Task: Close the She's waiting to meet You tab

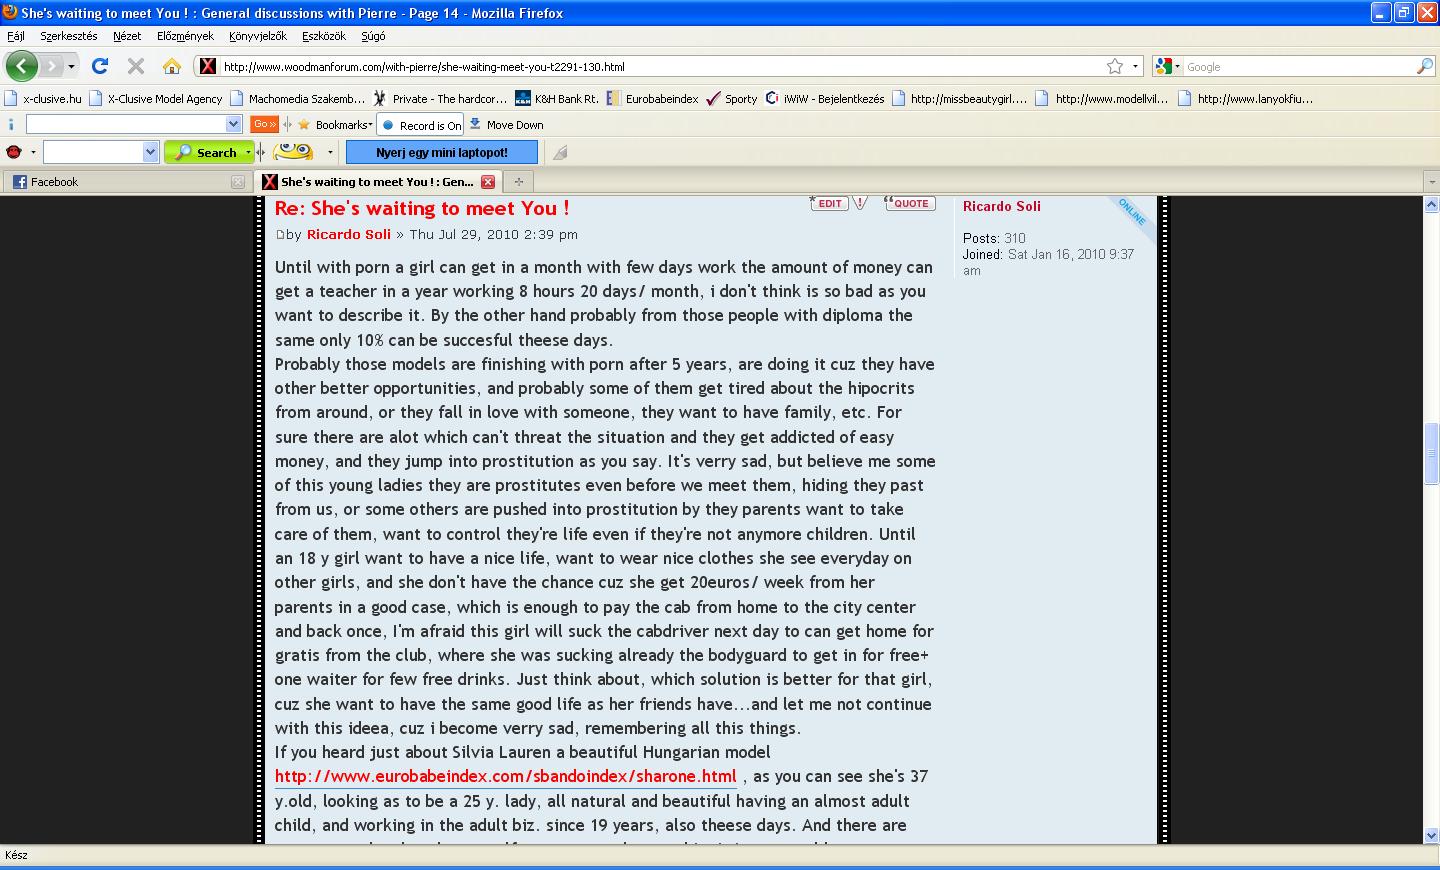Action: point(488,182)
